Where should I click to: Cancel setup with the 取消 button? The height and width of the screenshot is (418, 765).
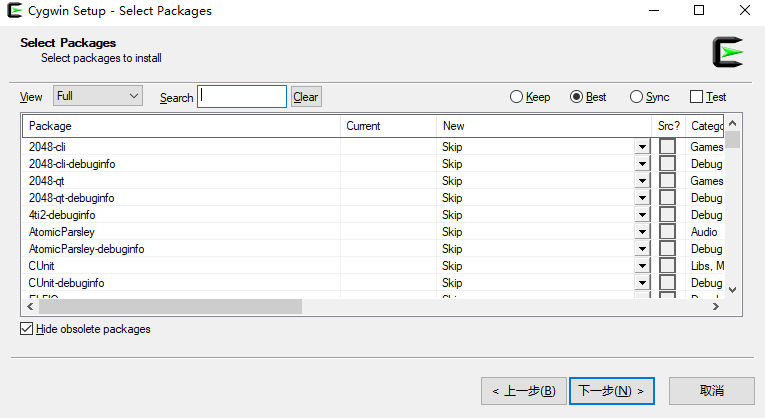click(x=712, y=391)
